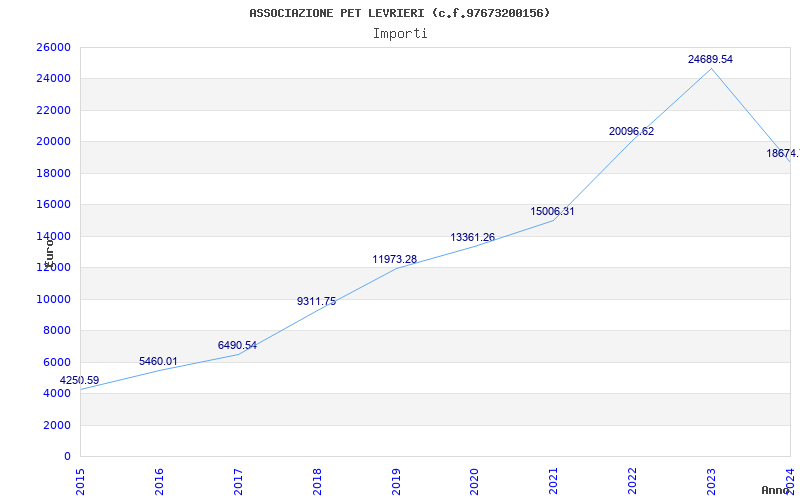Screen dimensions: 800x500
Task: Click the 2022 x-axis label
Action: tap(633, 482)
